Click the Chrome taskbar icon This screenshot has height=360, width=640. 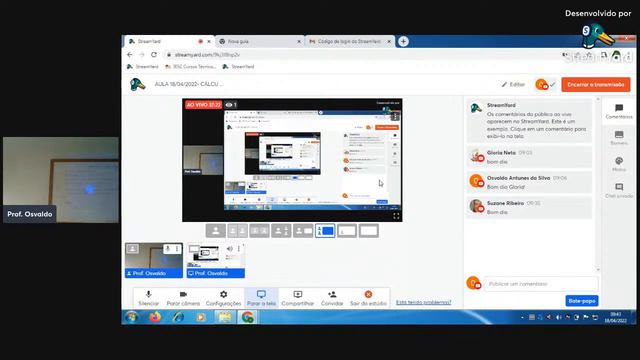[247, 317]
